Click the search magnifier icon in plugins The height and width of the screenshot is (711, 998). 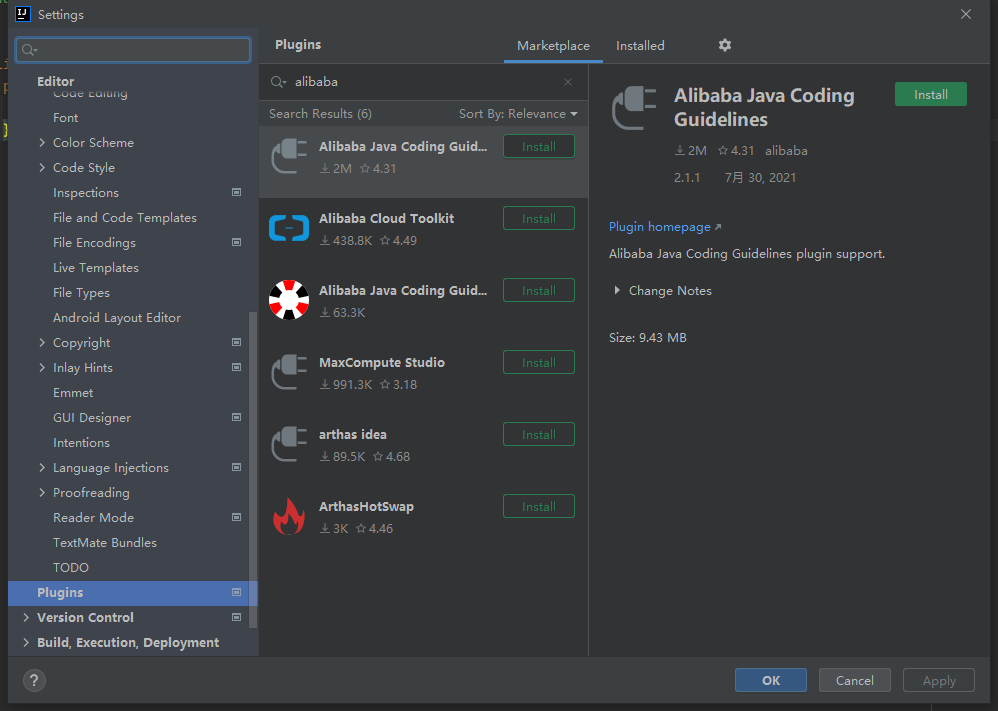pyautogui.click(x=277, y=82)
